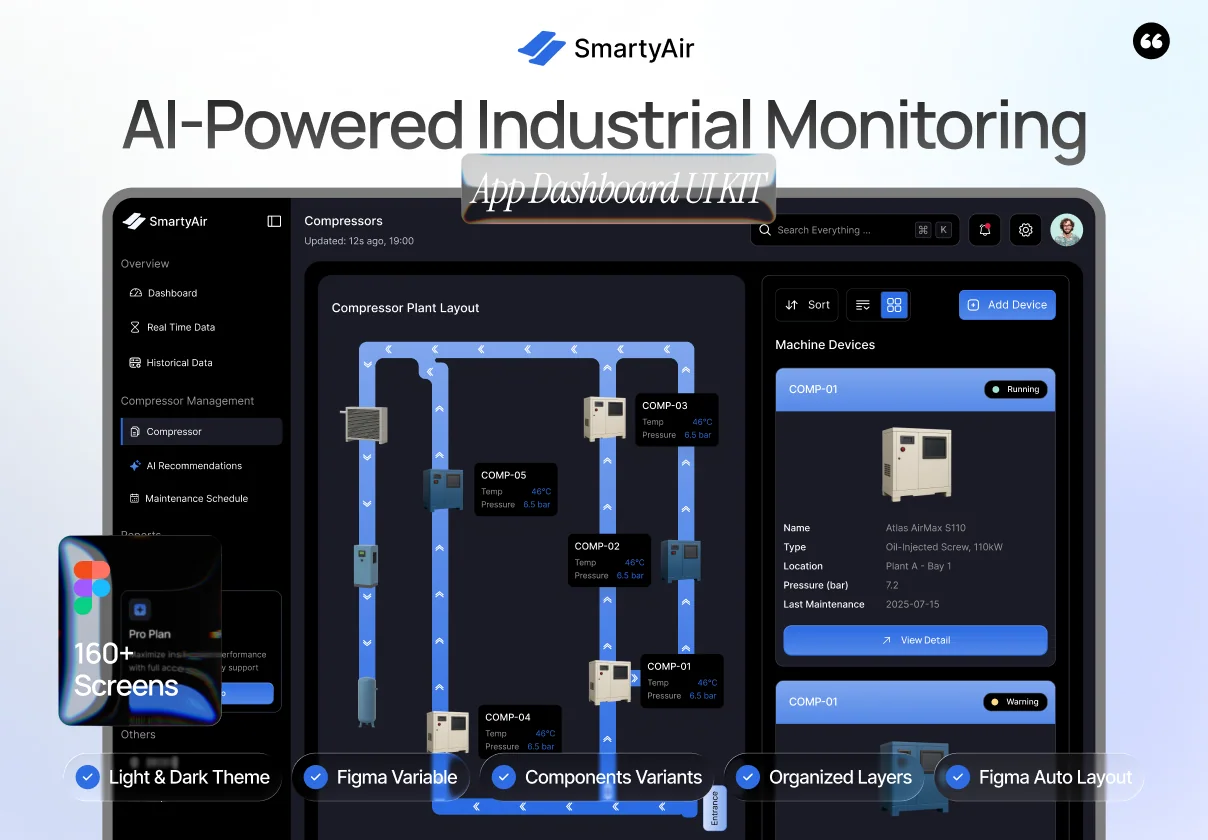Click the Compressor Plant Layout title

406,308
